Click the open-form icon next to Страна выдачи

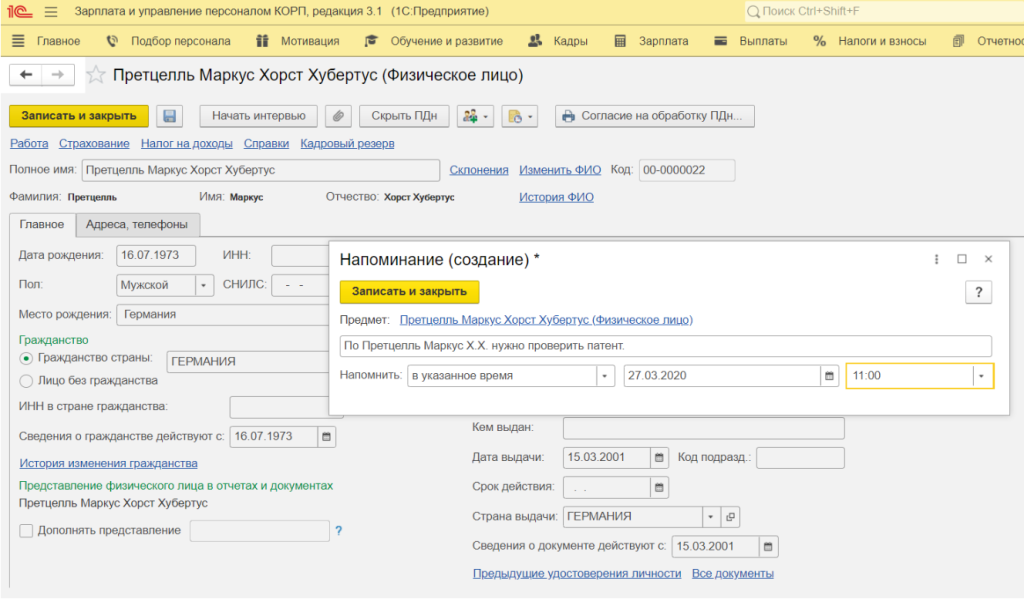click(731, 517)
